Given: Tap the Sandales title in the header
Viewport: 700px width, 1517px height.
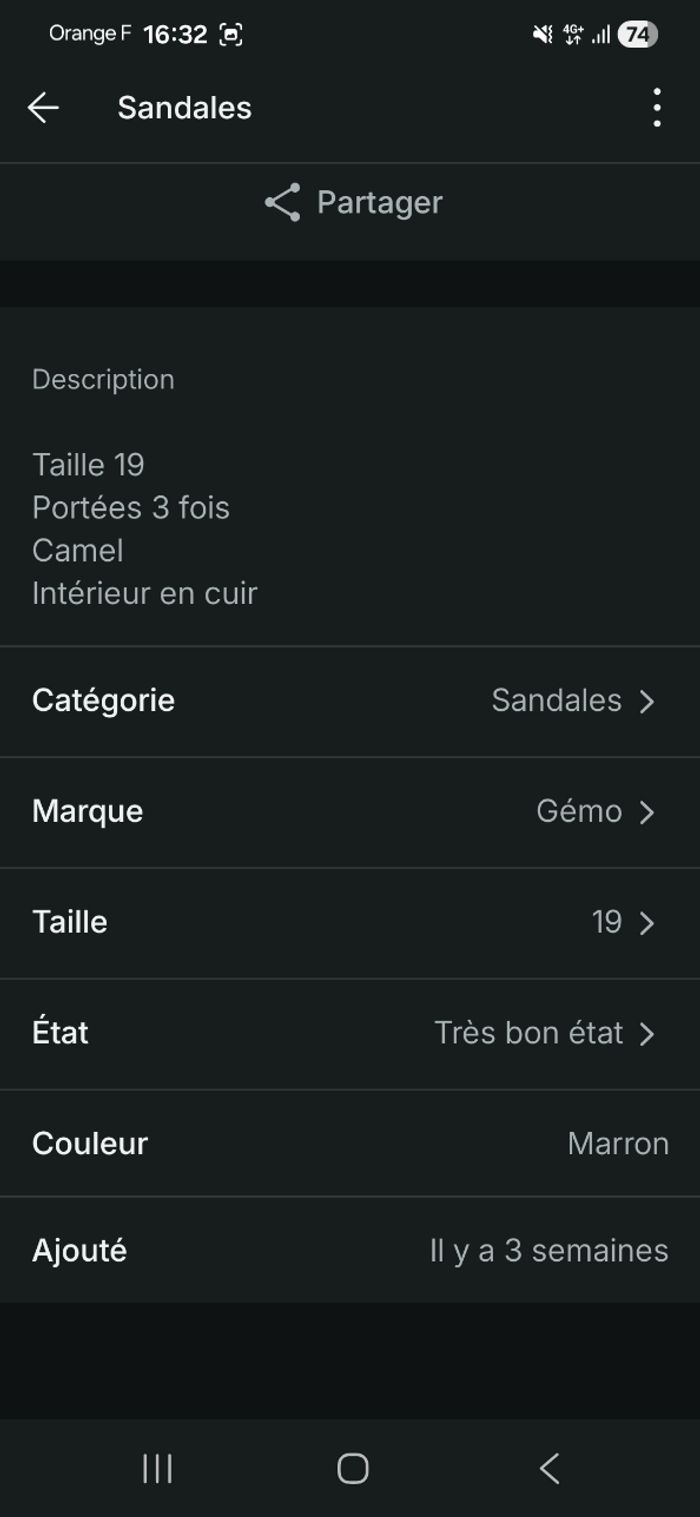Looking at the screenshot, I should coord(184,107).
